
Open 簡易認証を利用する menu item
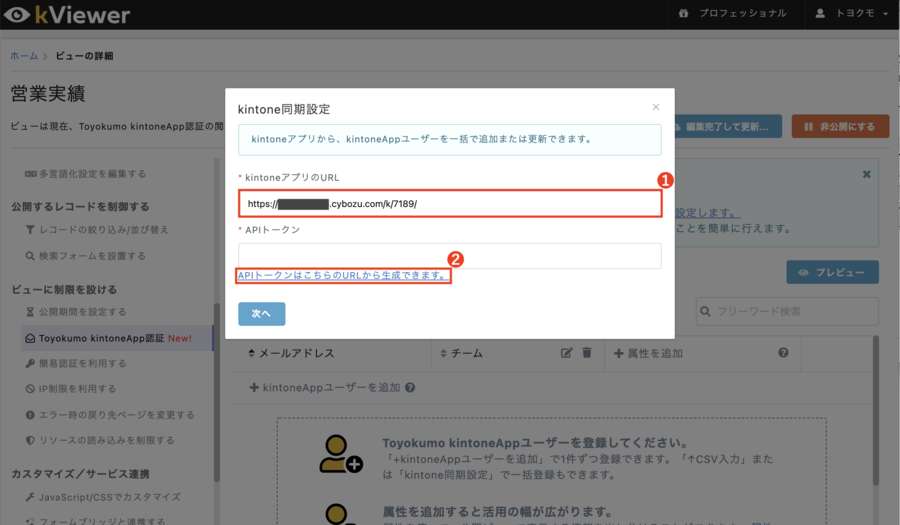[x=76, y=363]
